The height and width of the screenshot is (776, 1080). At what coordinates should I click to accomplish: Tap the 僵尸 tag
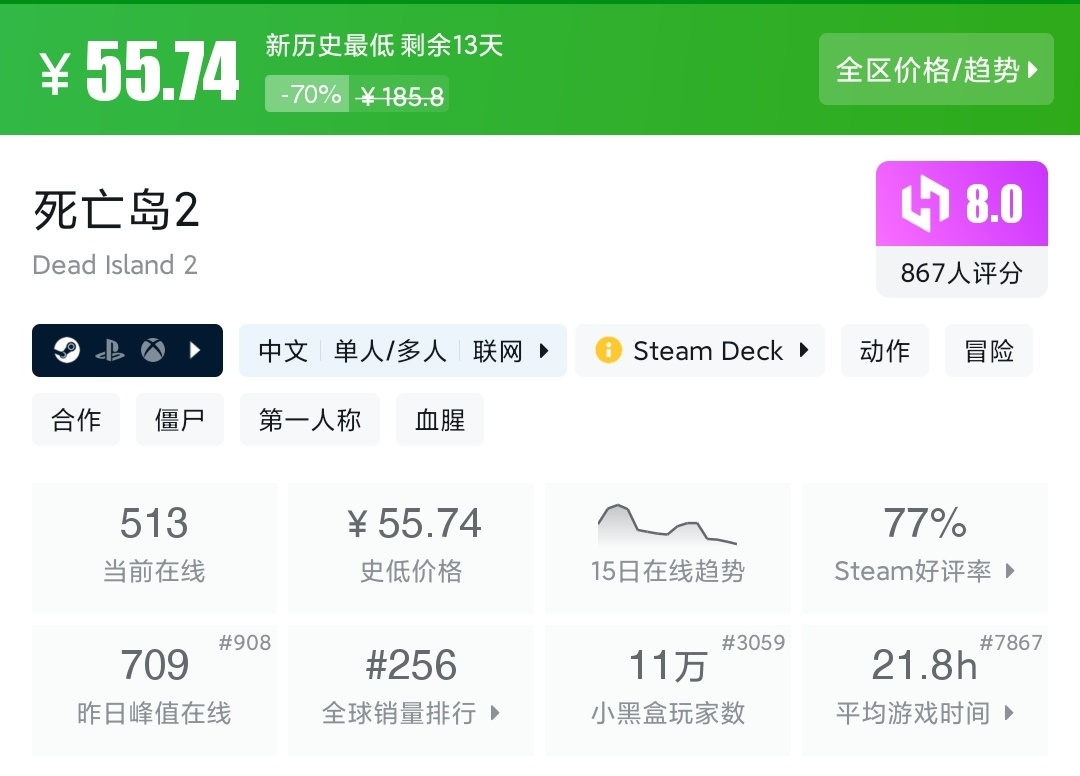(x=180, y=420)
